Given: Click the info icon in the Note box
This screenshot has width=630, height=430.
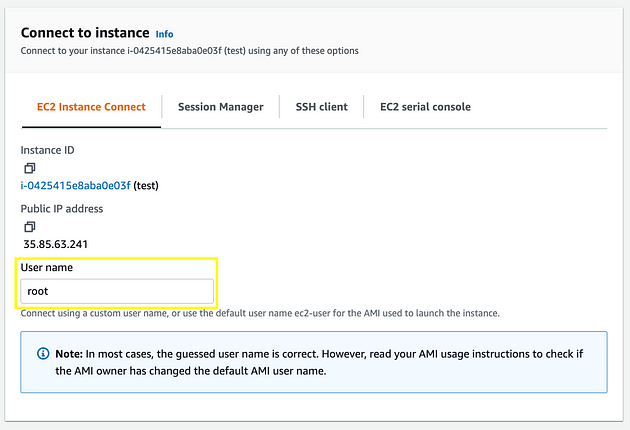Looking at the screenshot, I should click(44, 354).
